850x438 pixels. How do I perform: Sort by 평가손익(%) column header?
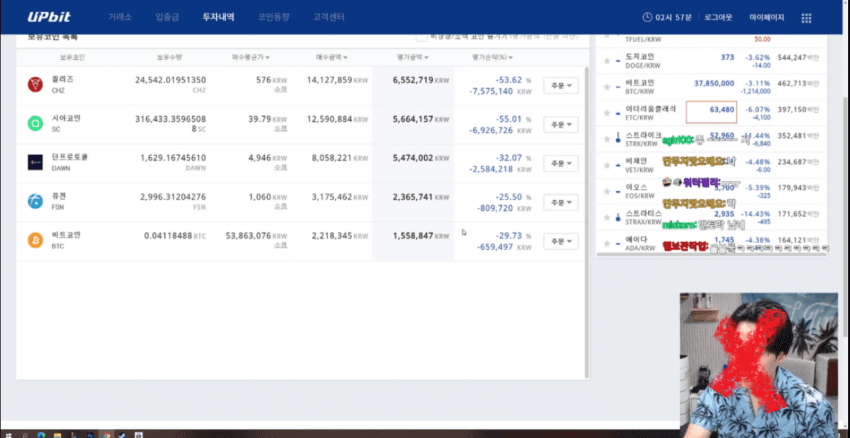tap(493, 57)
